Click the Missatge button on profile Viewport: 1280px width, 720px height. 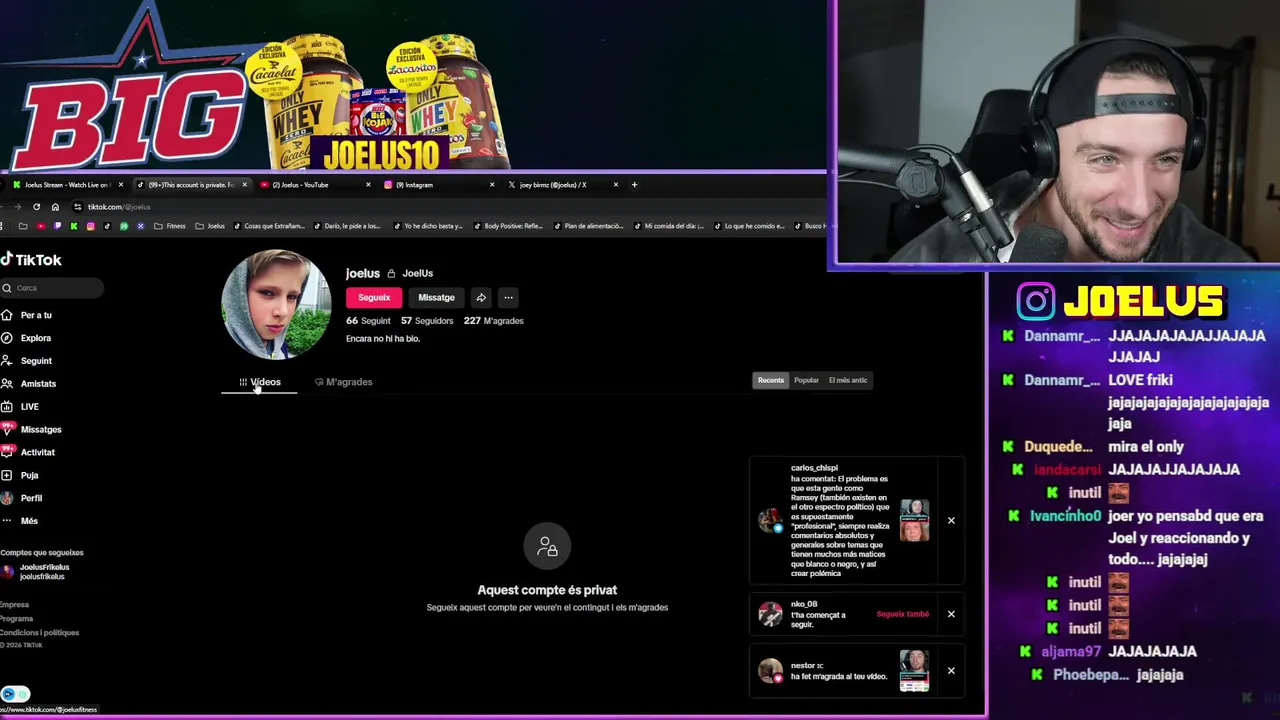pos(436,298)
